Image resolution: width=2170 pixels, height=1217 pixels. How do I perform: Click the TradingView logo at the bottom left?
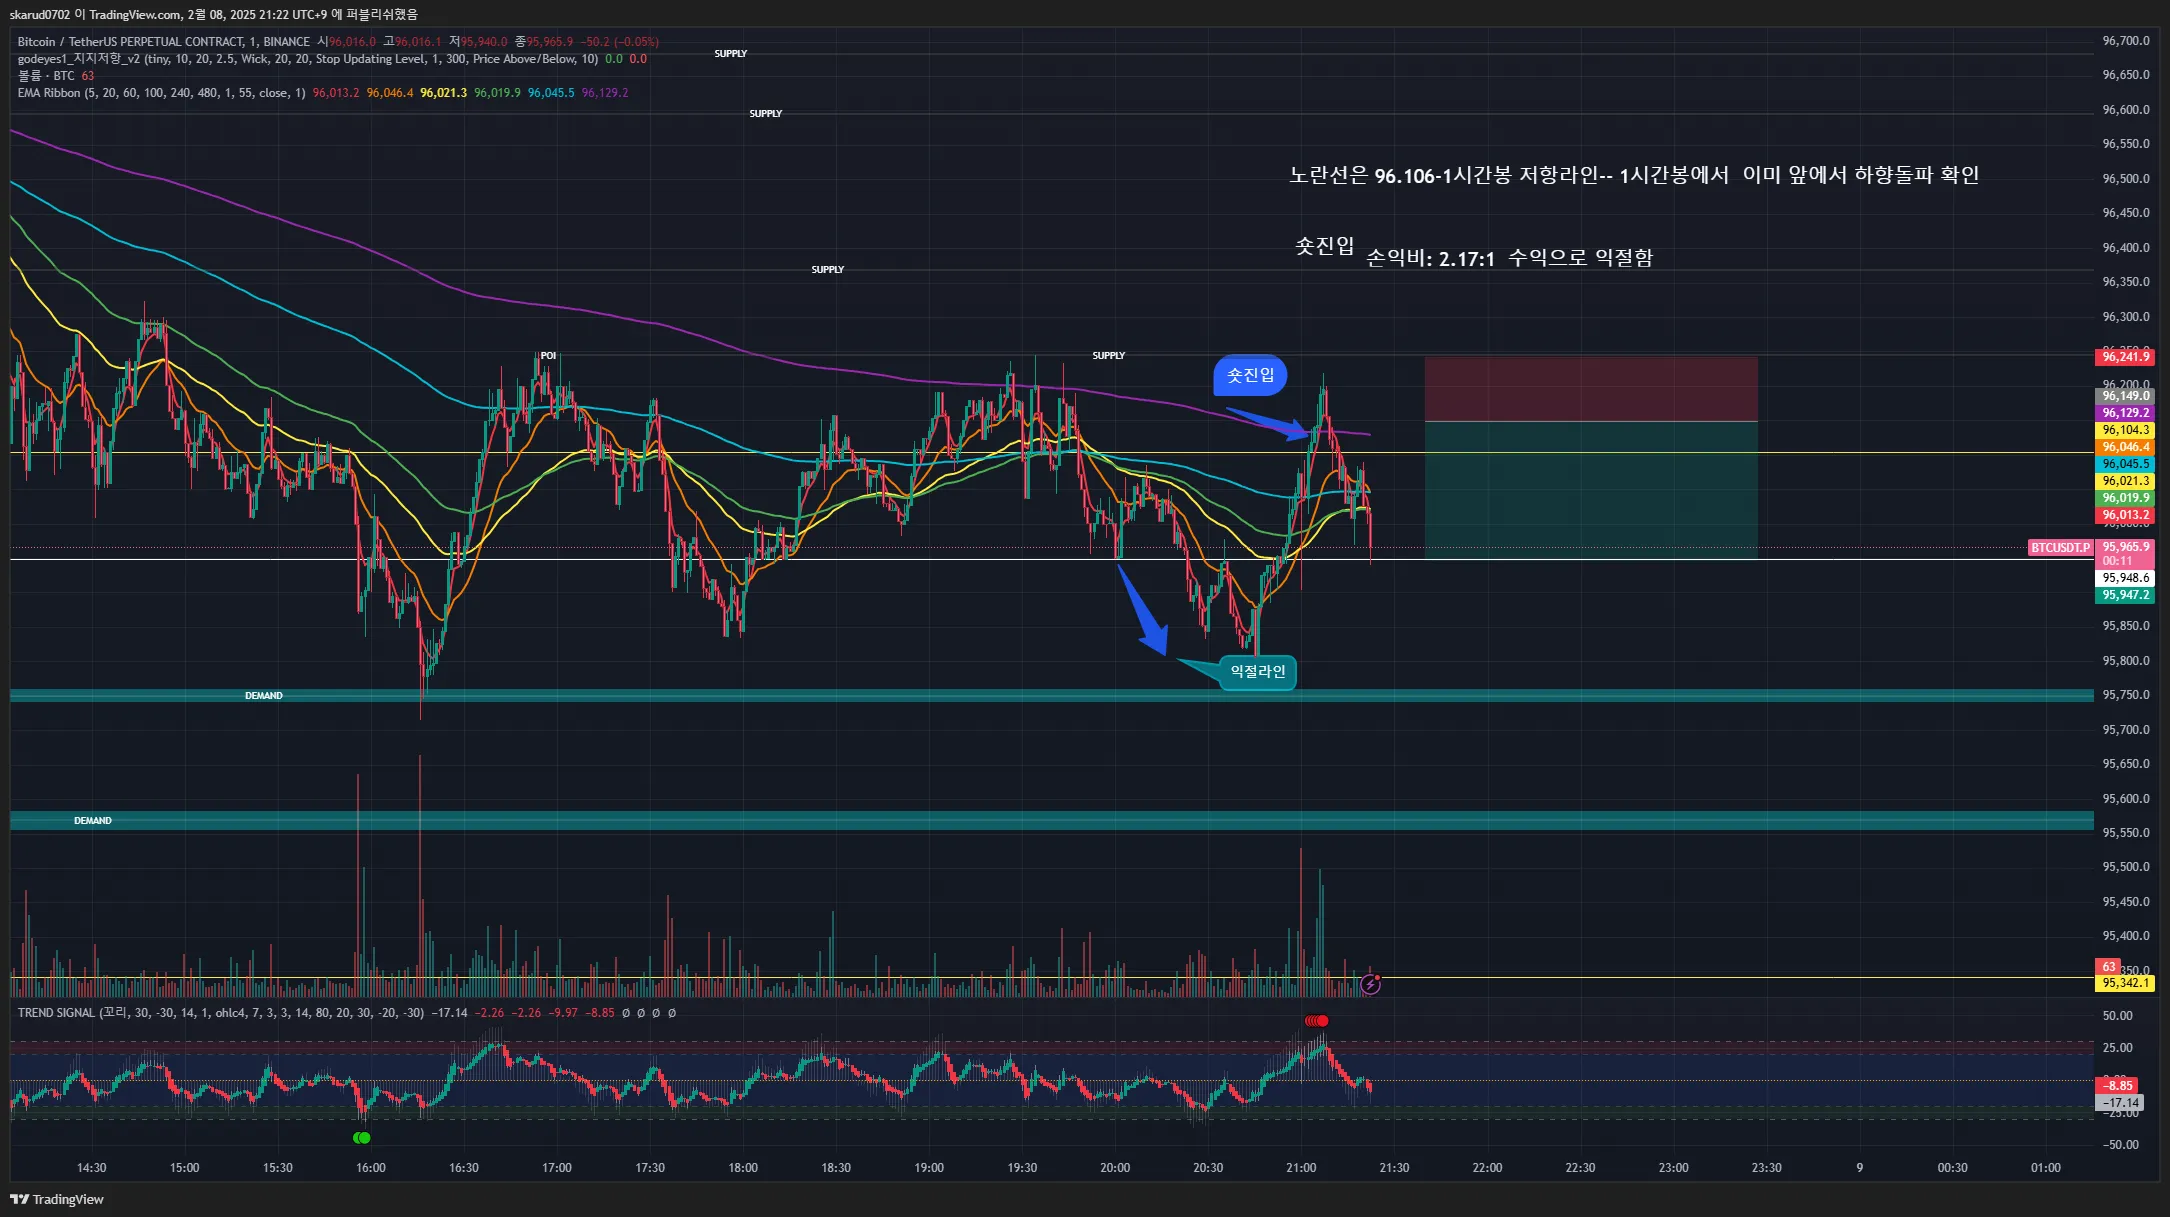pyautogui.click(x=57, y=1199)
